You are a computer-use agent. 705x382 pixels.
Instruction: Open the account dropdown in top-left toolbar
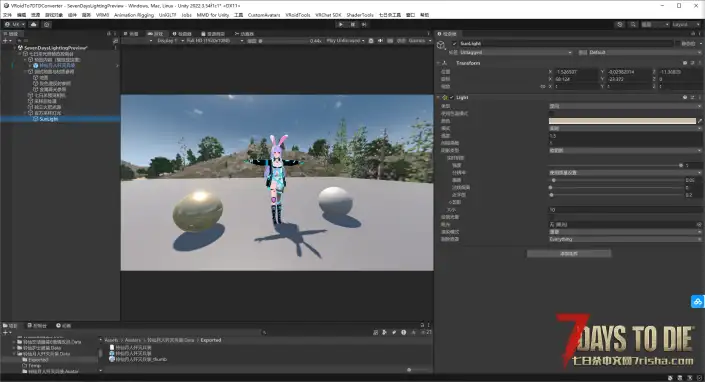pyautogui.click(x=14, y=24)
